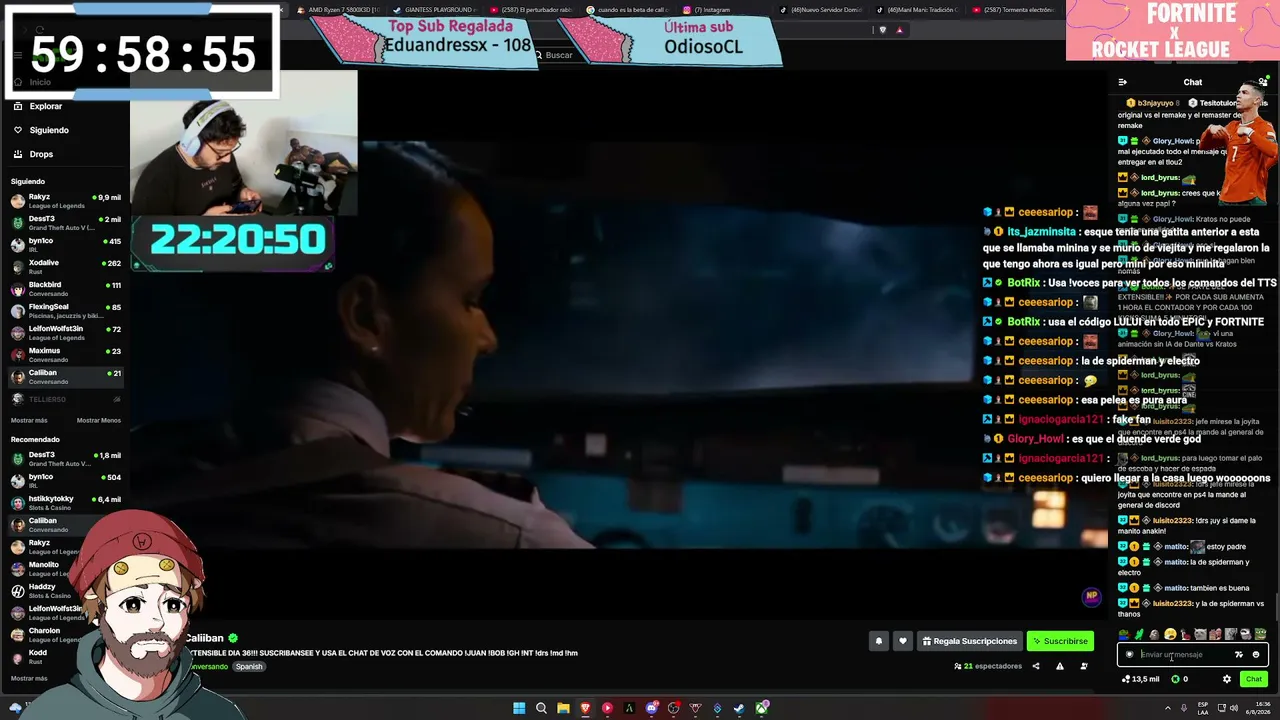
Task: Select the crying yellow face emote
Action: 1170,634
